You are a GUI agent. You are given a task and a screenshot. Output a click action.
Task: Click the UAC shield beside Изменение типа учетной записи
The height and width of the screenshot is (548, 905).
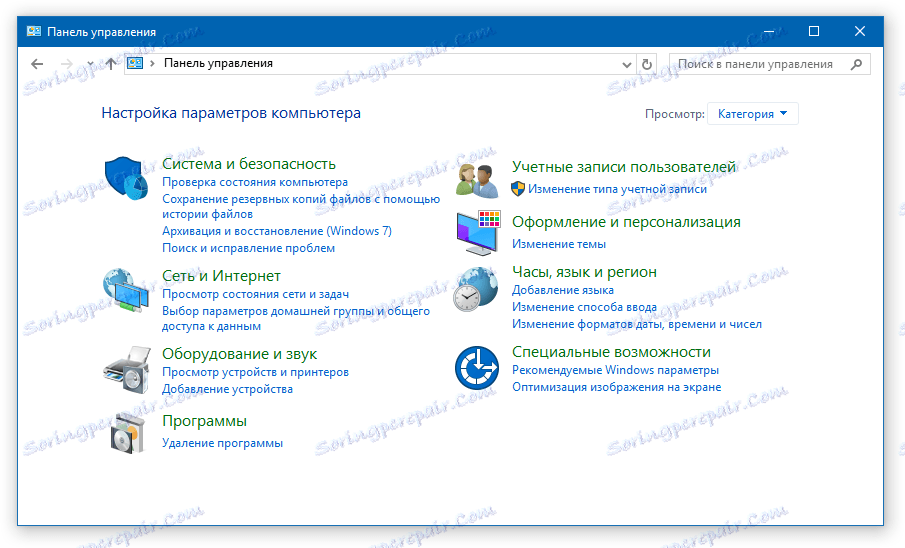[x=518, y=189]
